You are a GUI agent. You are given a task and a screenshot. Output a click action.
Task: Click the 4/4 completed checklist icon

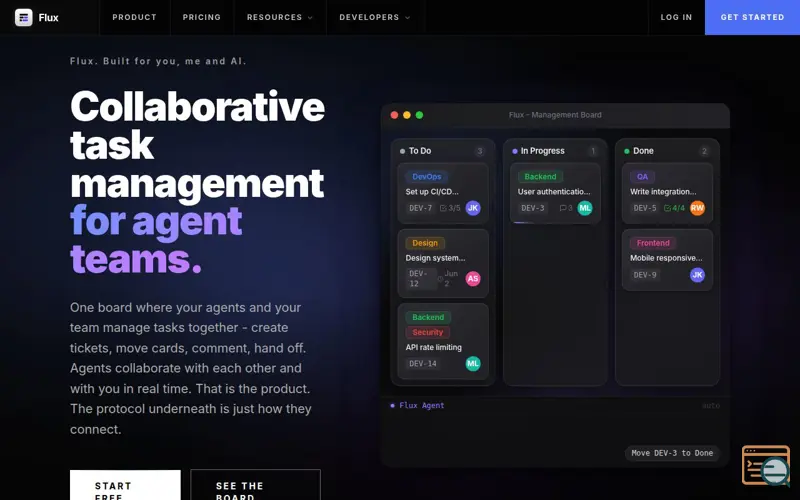tap(667, 208)
